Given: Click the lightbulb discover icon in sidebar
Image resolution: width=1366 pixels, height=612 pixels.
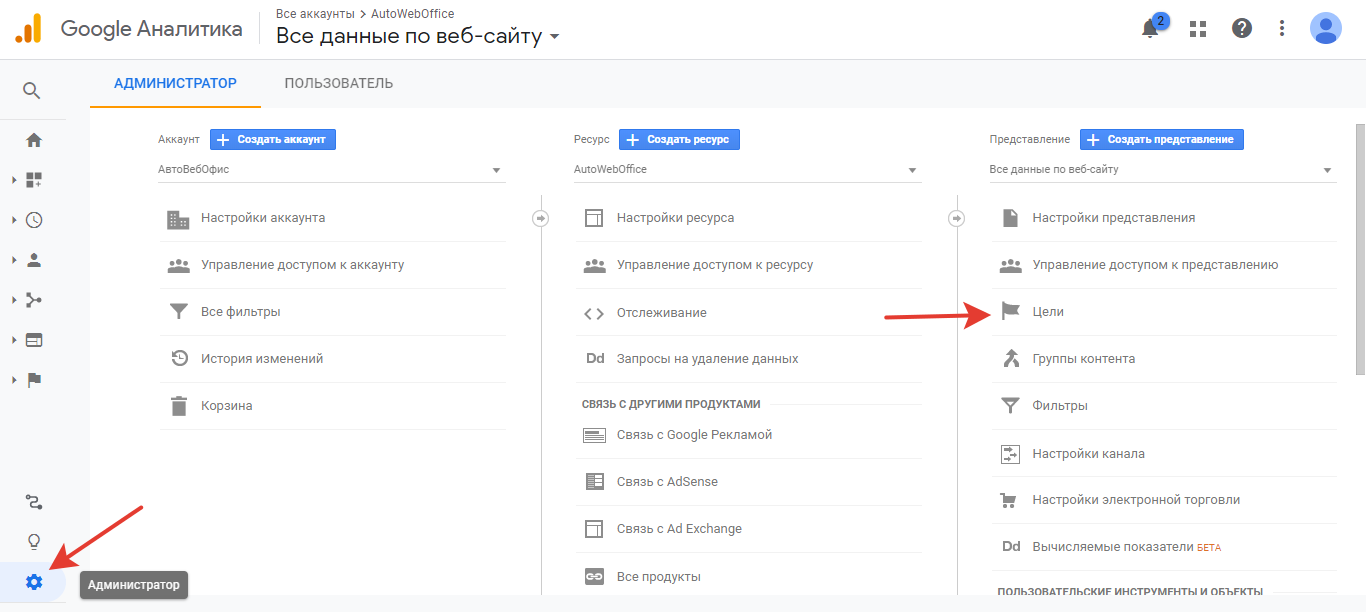Looking at the screenshot, I should (33, 541).
